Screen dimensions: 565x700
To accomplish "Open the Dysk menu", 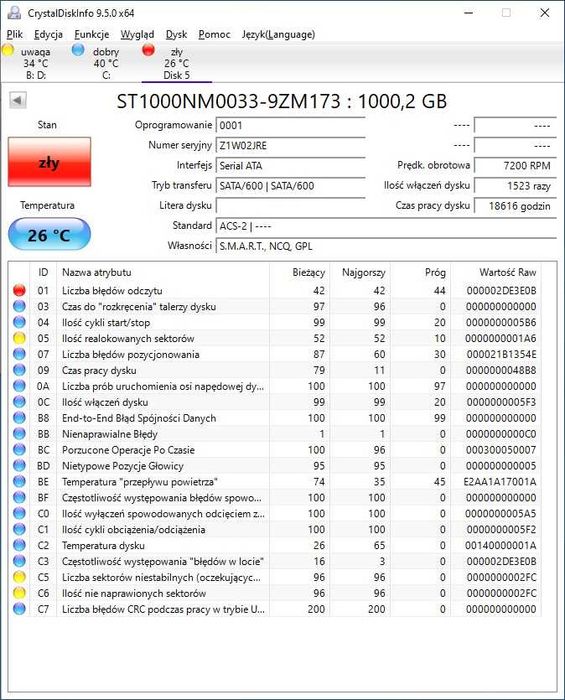I will click(176, 34).
